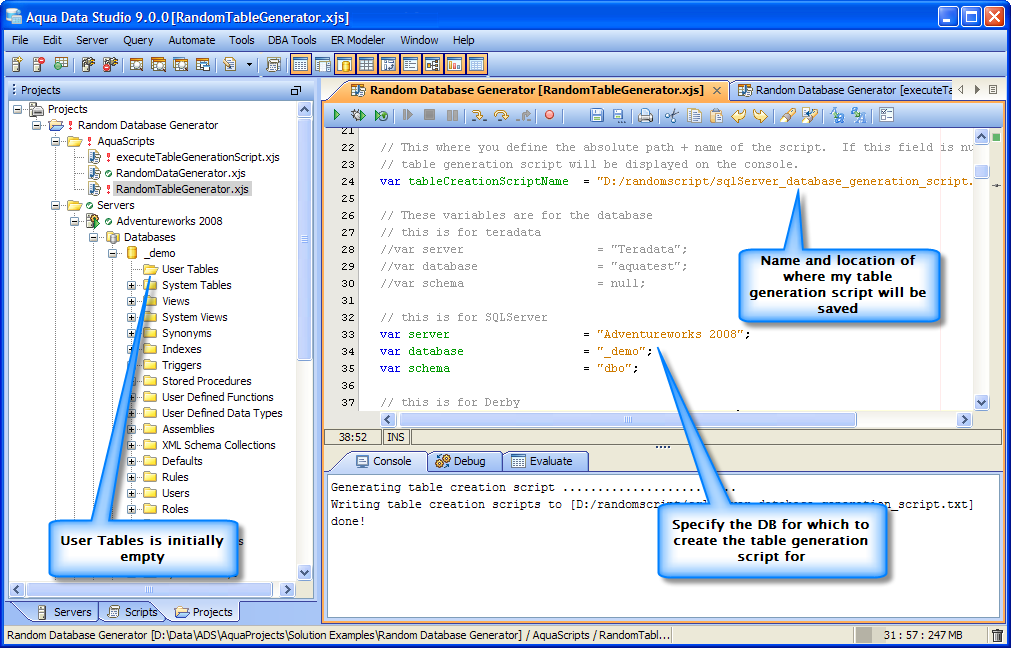Collapse the AquaScripts folder

pos(56,141)
